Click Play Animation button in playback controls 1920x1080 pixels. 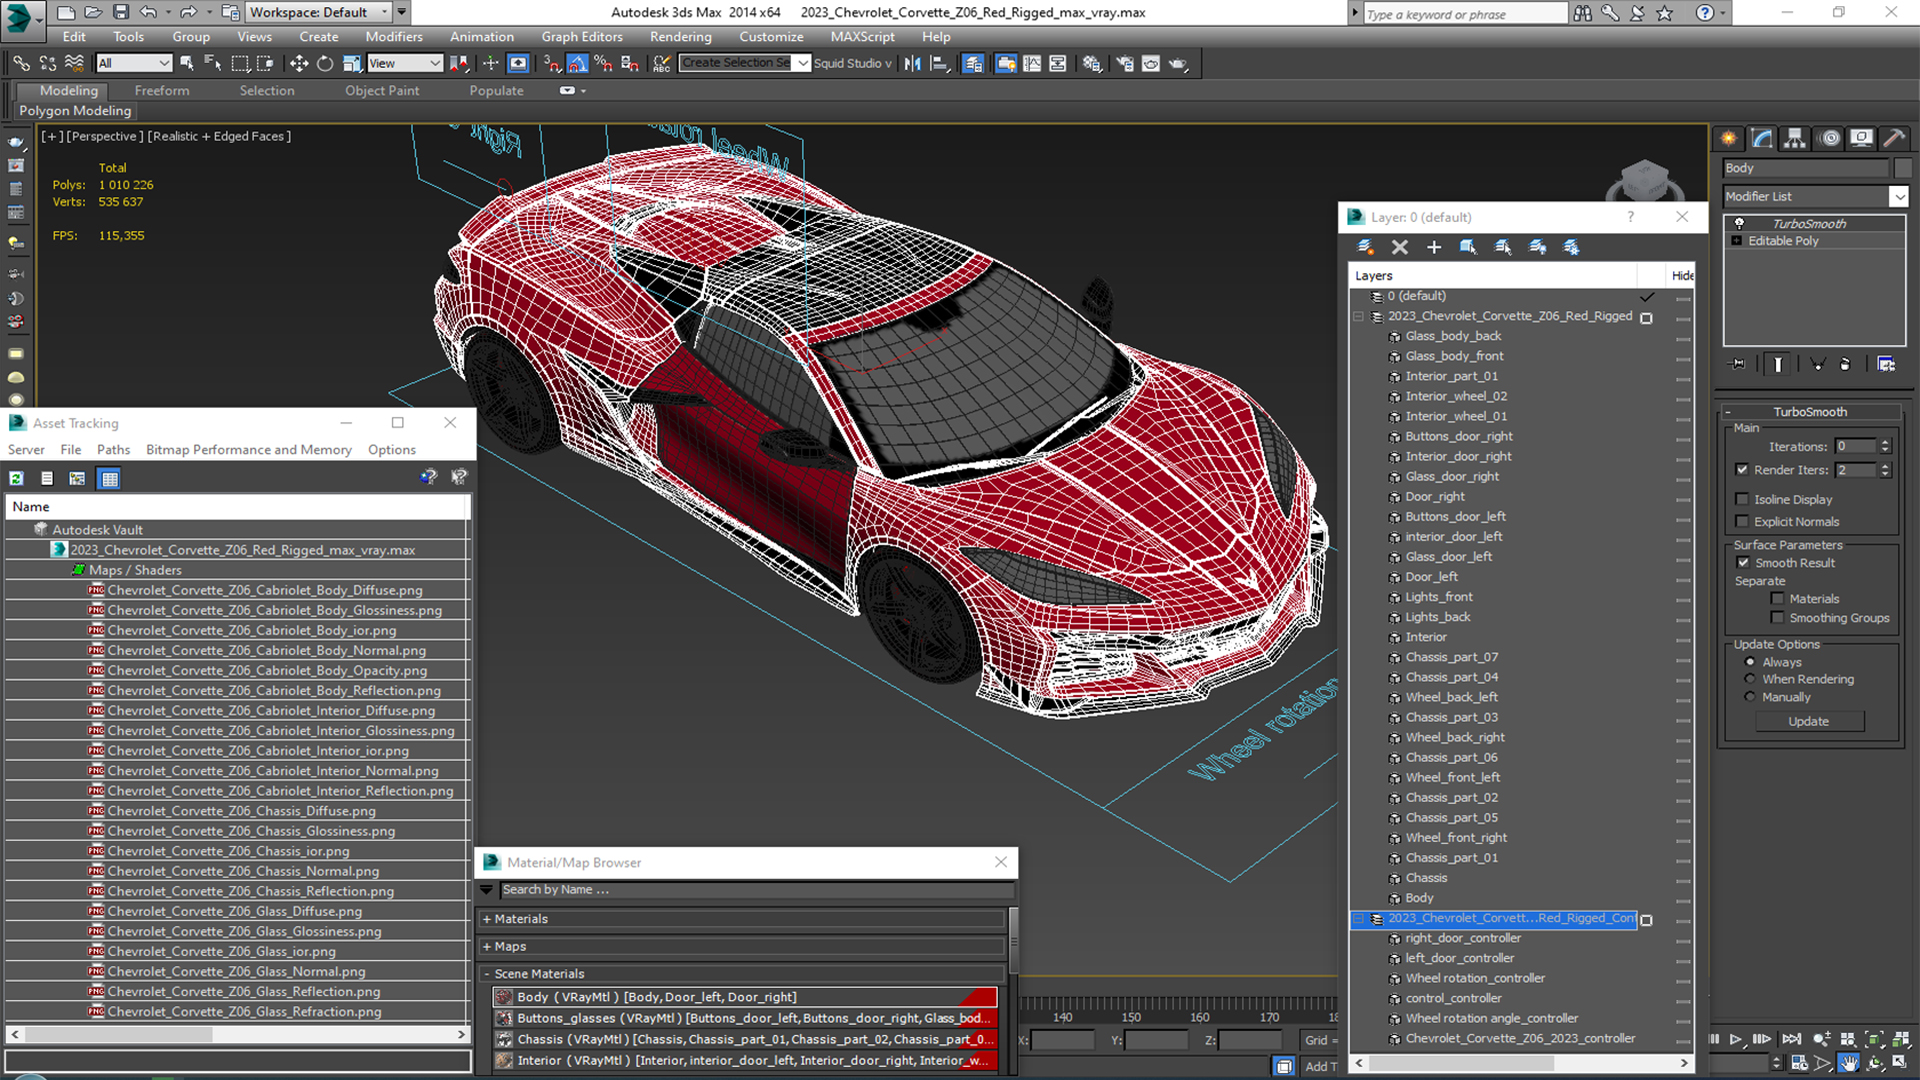[1736, 1040]
